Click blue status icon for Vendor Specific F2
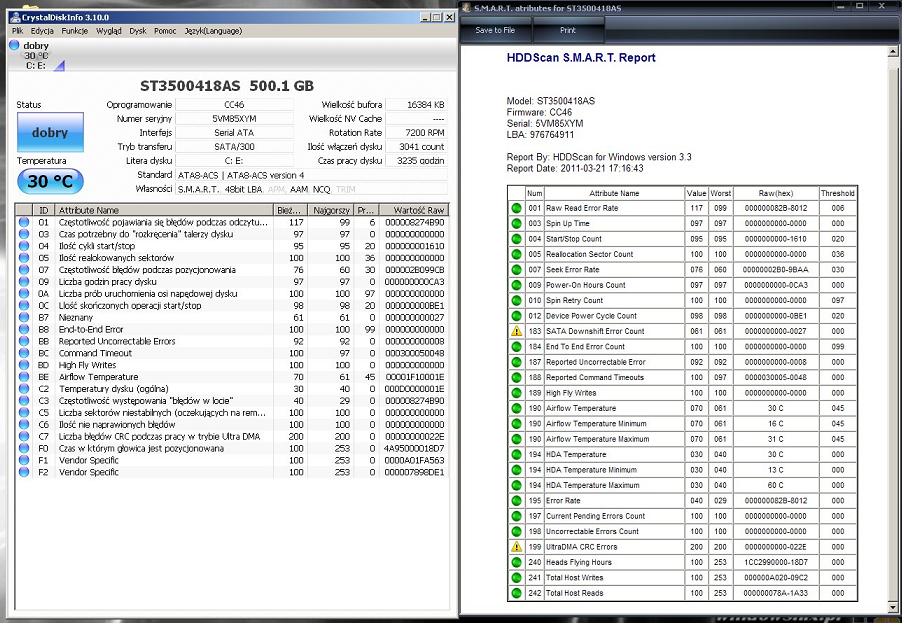 click(x=24, y=471)
